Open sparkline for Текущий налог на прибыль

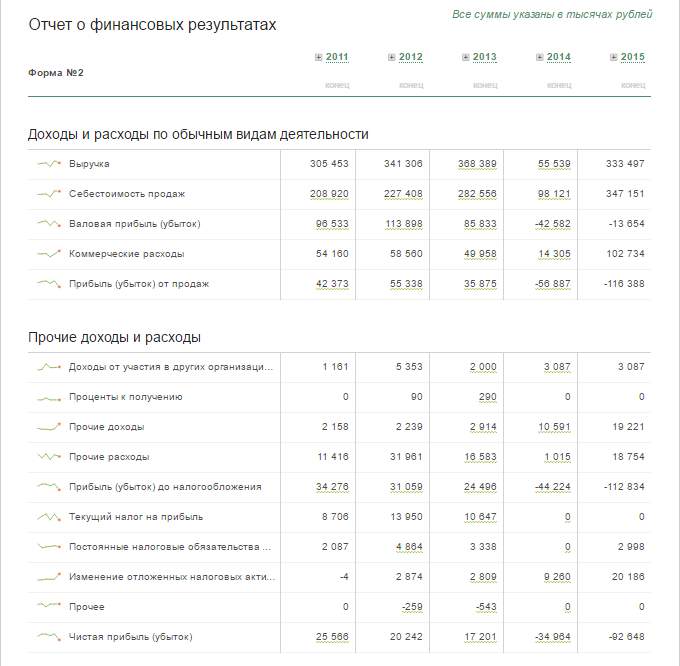tap(49, 517)
